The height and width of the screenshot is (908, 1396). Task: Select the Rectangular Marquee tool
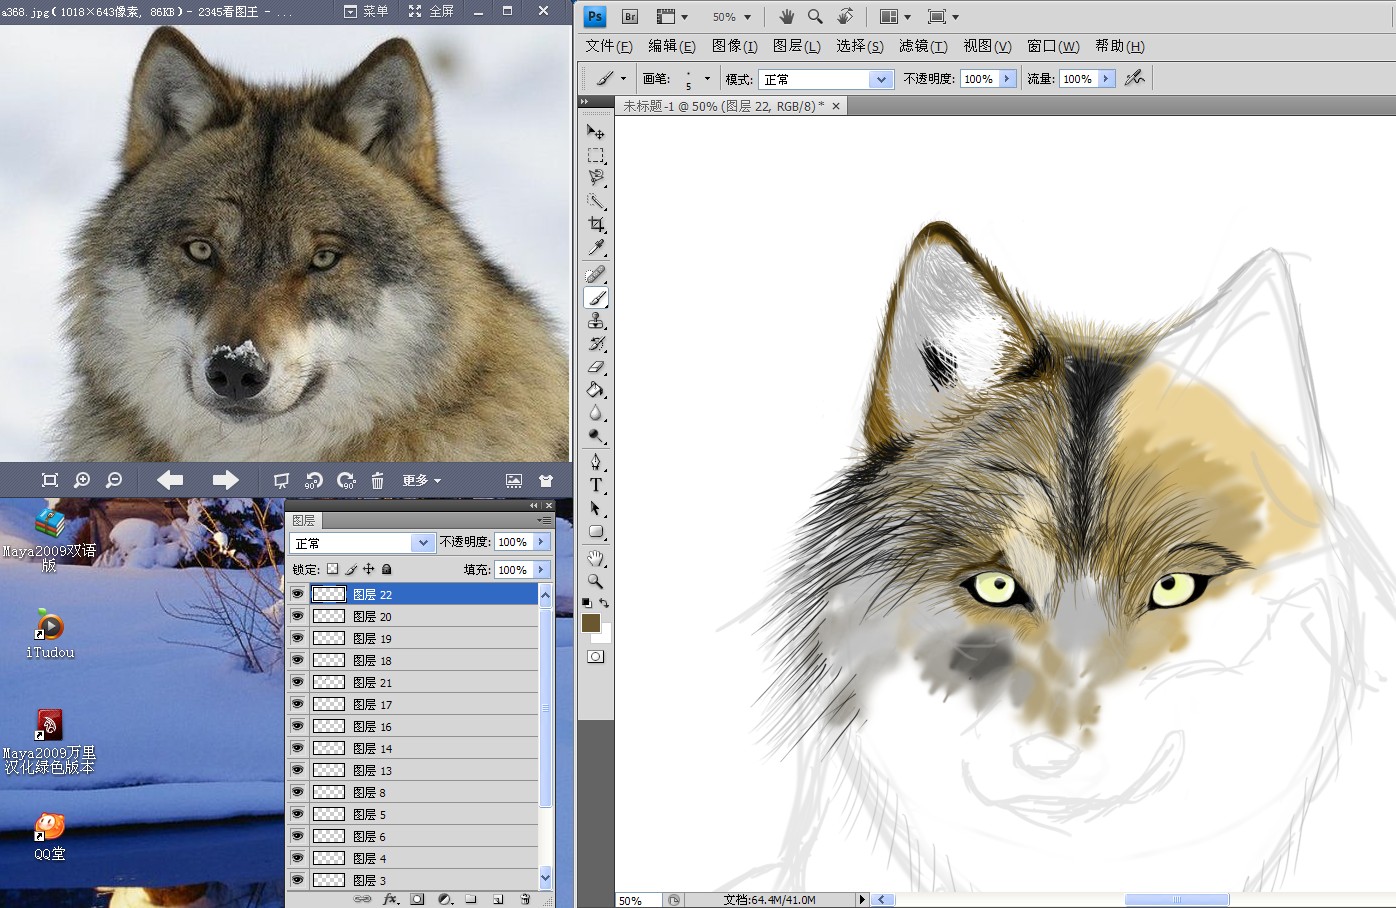click(596, 155)
